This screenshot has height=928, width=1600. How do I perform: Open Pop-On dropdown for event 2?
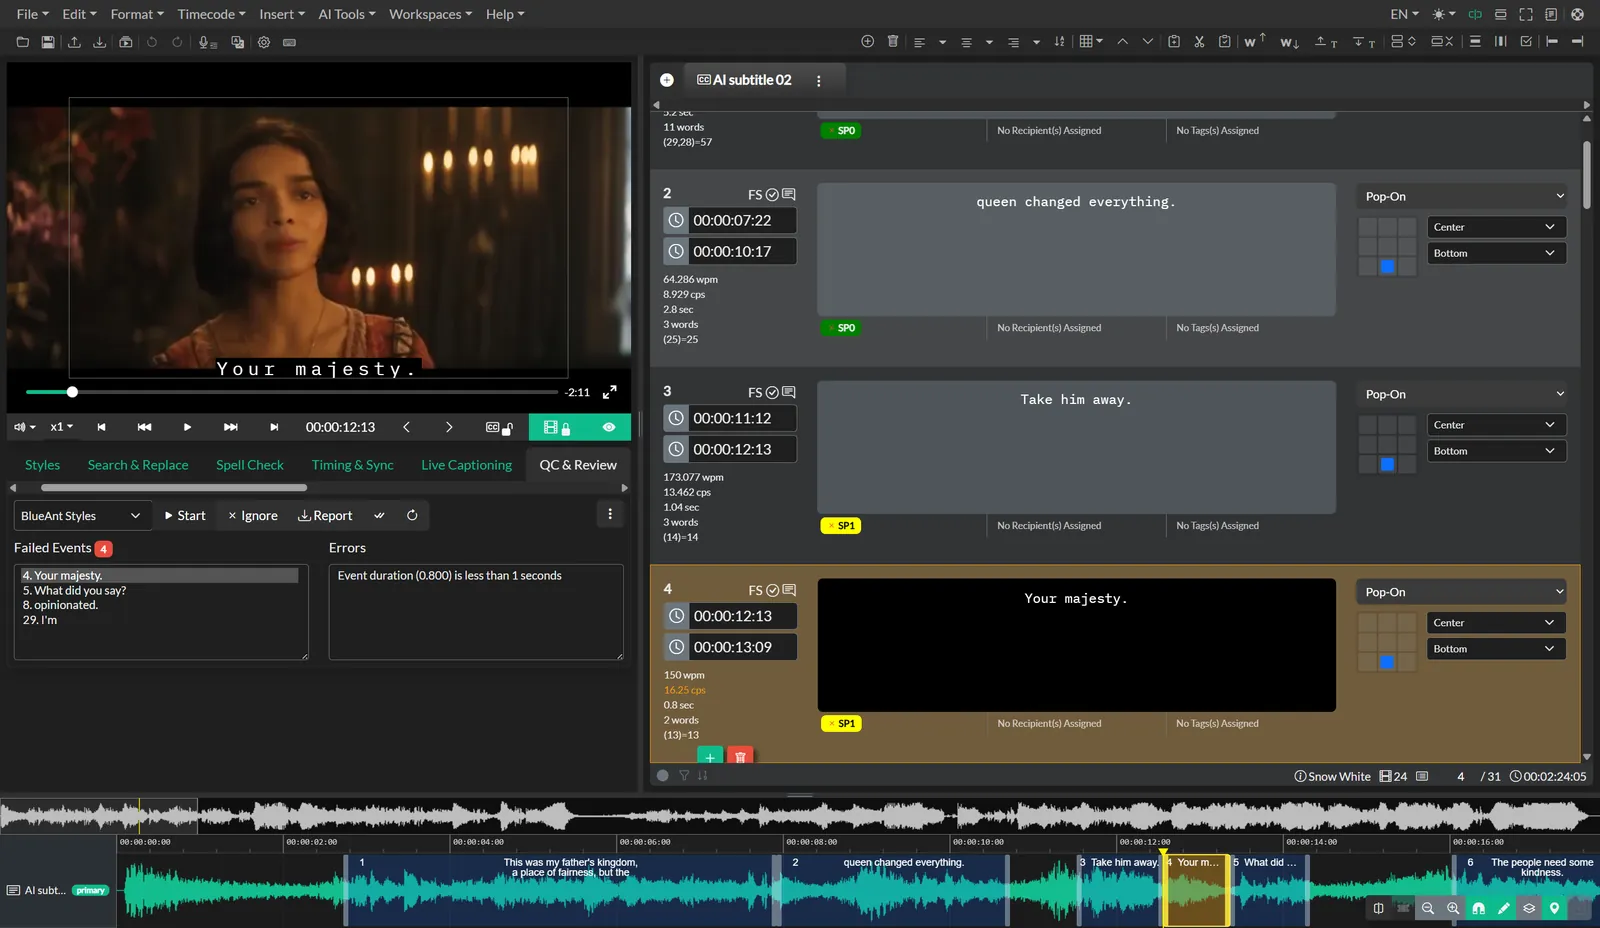(x=1464, y=196)
